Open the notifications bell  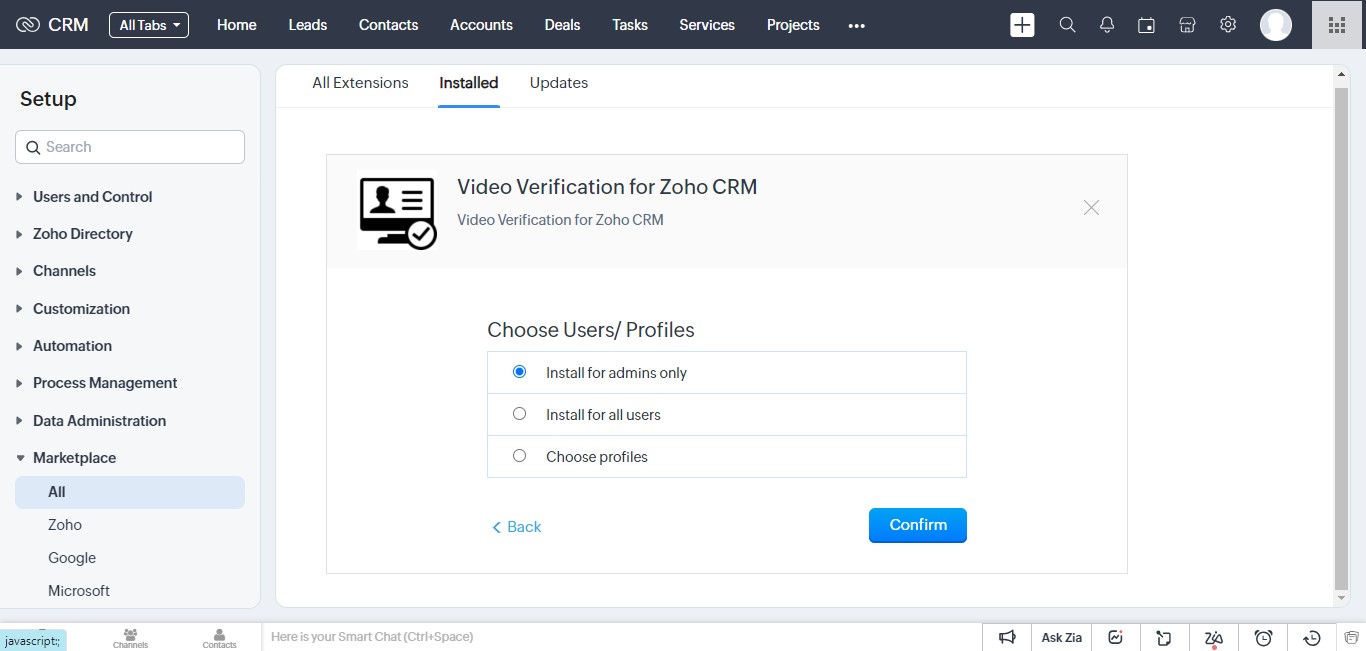[1107, 25]
